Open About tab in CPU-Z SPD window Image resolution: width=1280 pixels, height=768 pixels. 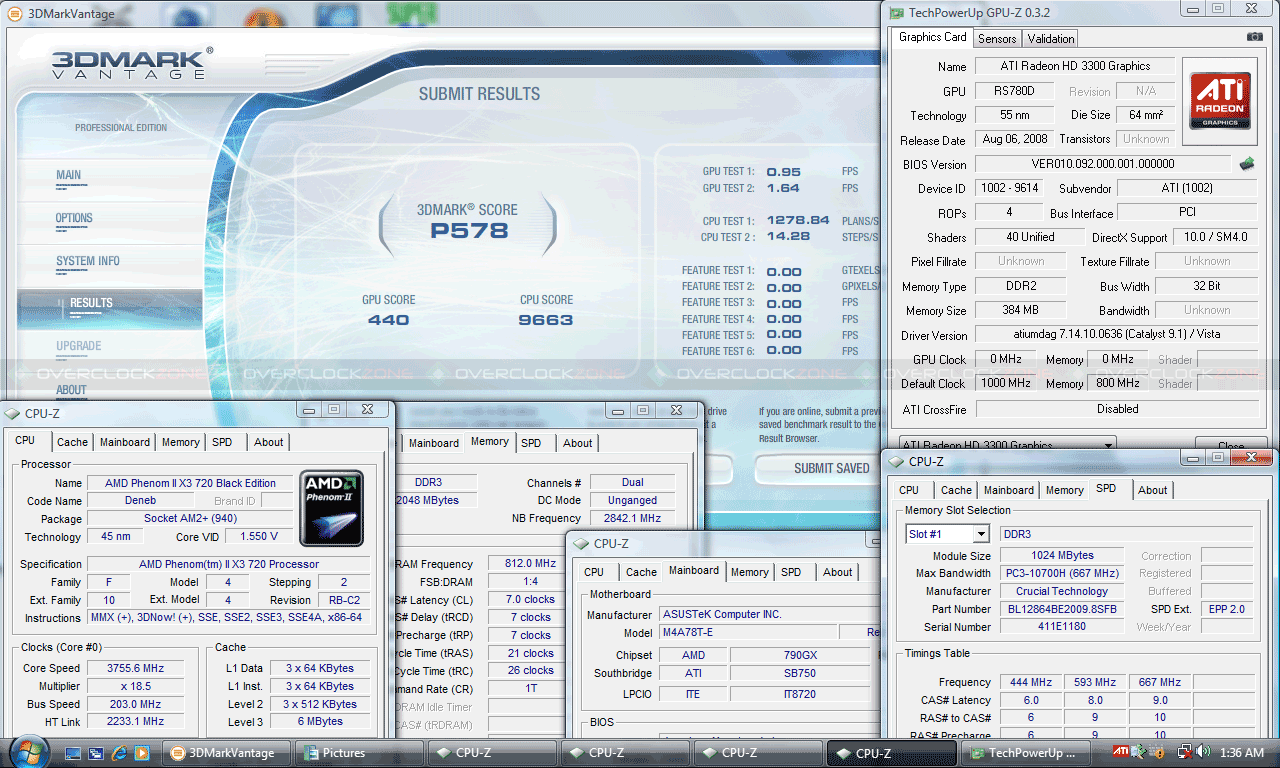click(1152, 490)
